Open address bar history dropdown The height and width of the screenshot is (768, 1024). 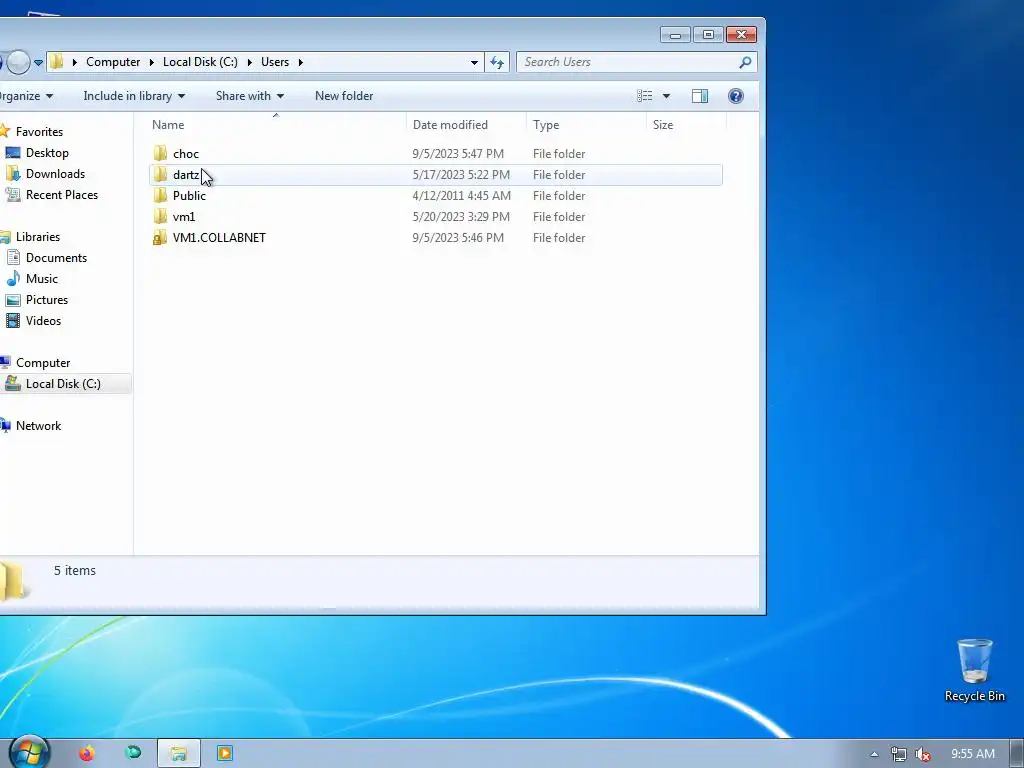point(474,62)
